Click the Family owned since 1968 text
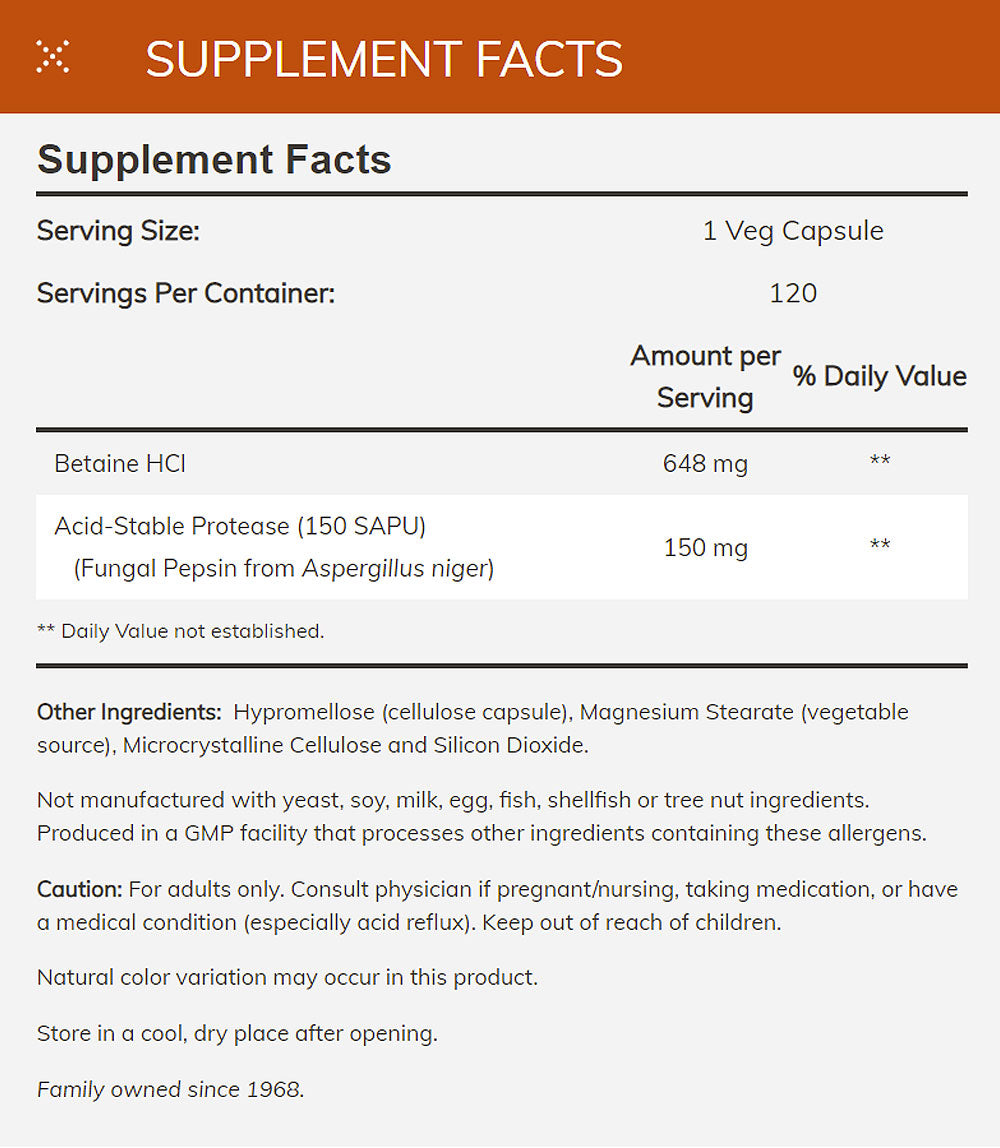 click(170, 1089)
